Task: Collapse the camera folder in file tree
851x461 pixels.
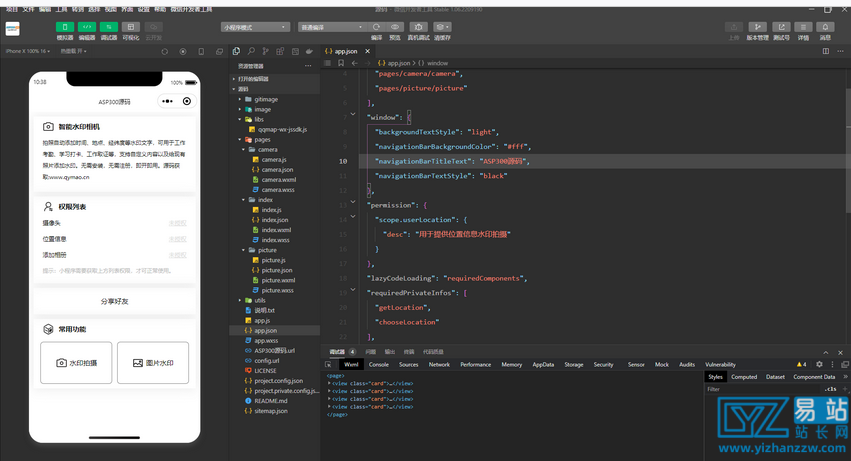Action: point(267,150)
